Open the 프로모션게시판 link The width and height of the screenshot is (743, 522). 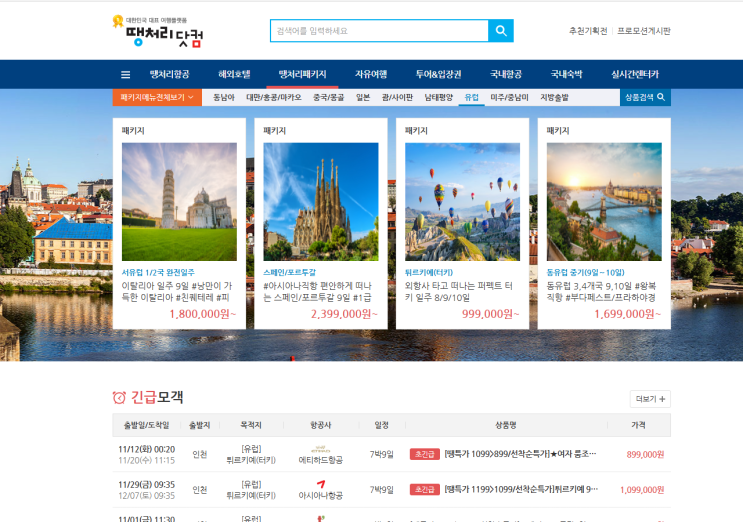tap(643, 31)
